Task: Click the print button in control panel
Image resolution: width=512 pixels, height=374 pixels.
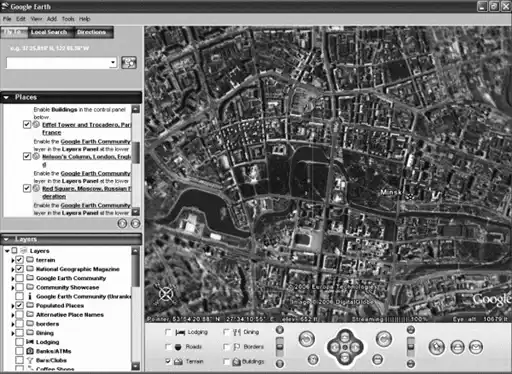Action: pyautogui.click(x=457, y=347)
